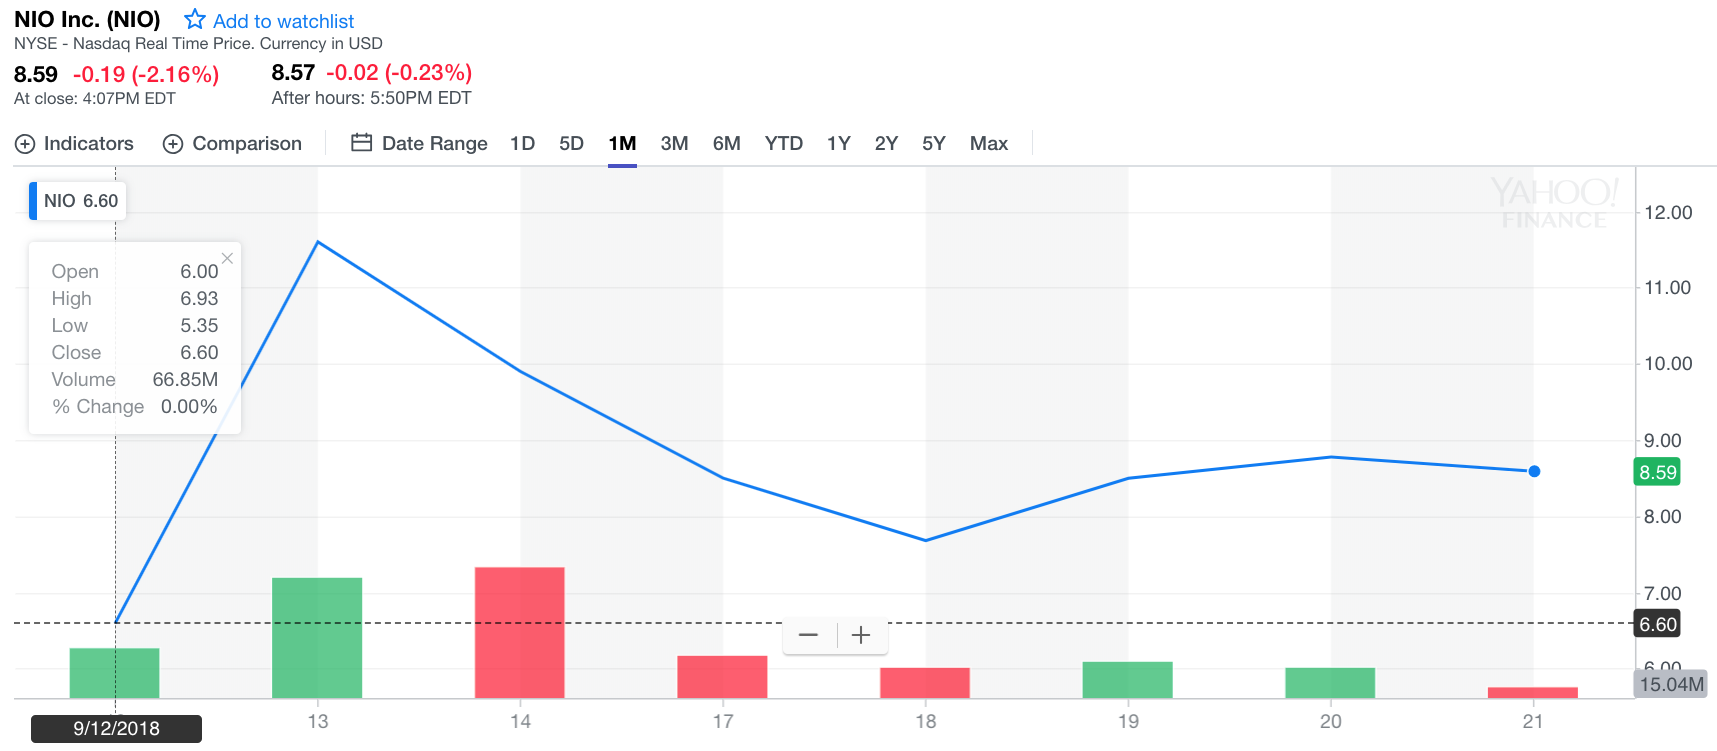Image resolution: width=1717 pixels, height=751 pixels.
Task: Show the 6M chart range
Action: 726,143
